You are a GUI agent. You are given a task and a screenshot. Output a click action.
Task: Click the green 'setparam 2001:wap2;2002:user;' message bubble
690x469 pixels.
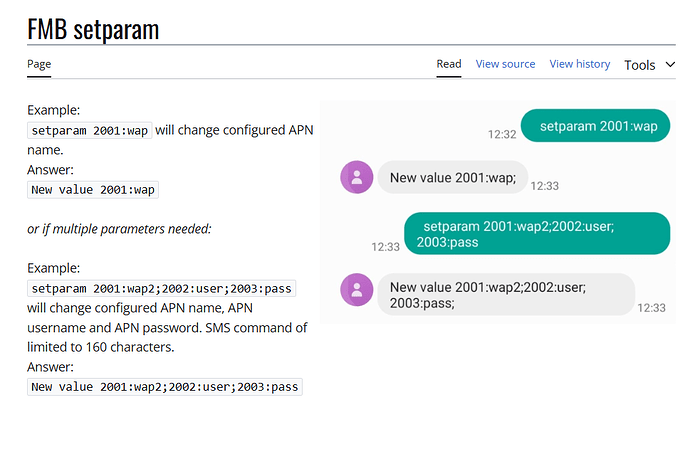point(537,234)
